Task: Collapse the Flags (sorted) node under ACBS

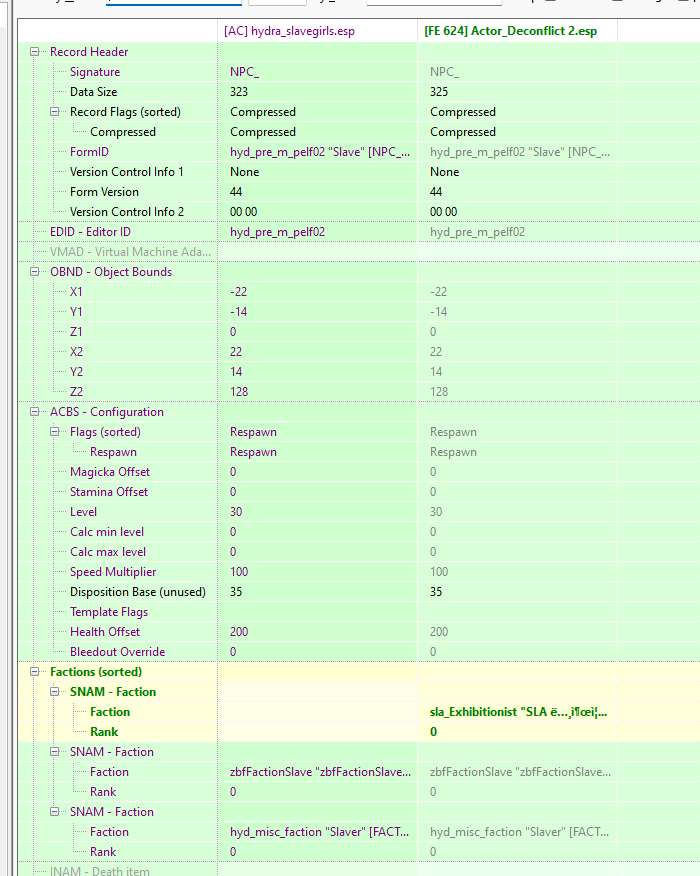Action: [x=55, y=432]
